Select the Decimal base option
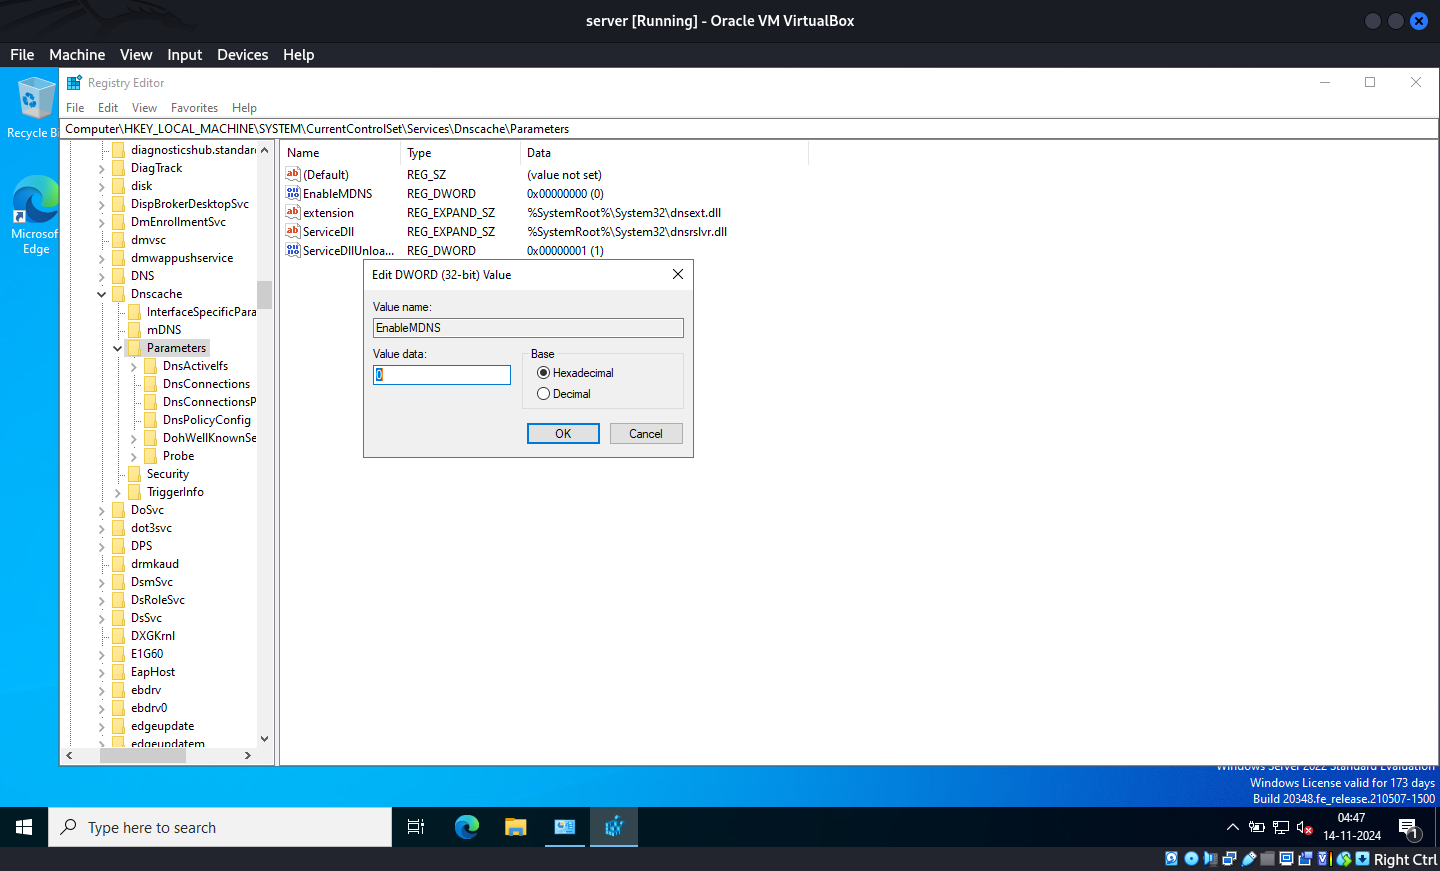Viewport: 1440px width, 871px height. tap(544, 394)
